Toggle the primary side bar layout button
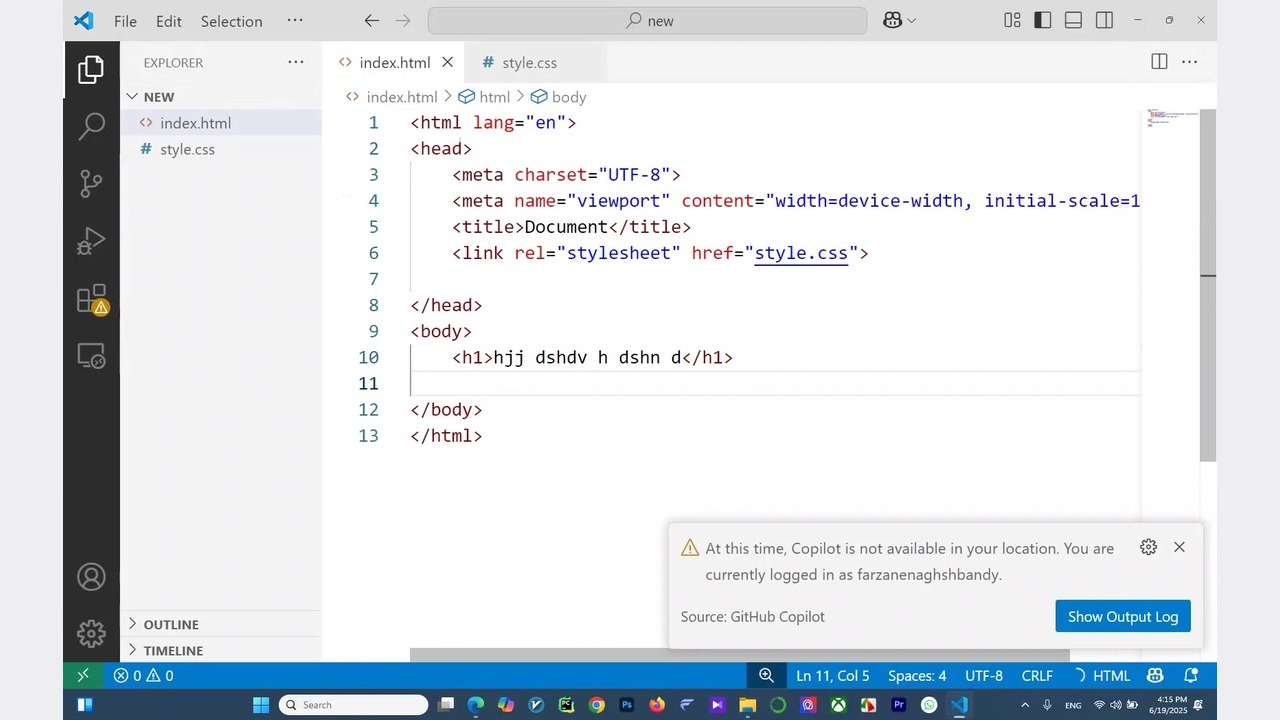Viewport: 1280px width, 720px height. 1043,21
